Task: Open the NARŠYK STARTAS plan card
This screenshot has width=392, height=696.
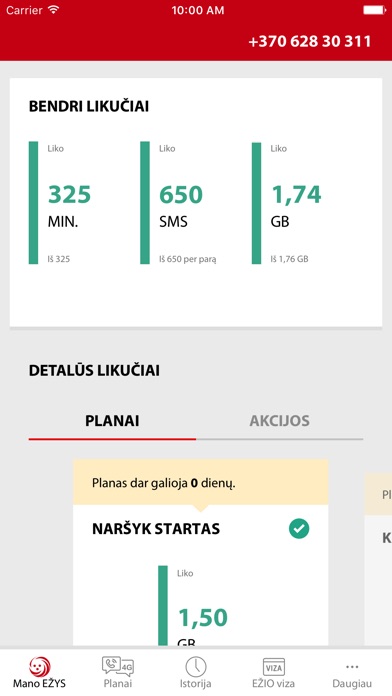Action: point(201,553)
